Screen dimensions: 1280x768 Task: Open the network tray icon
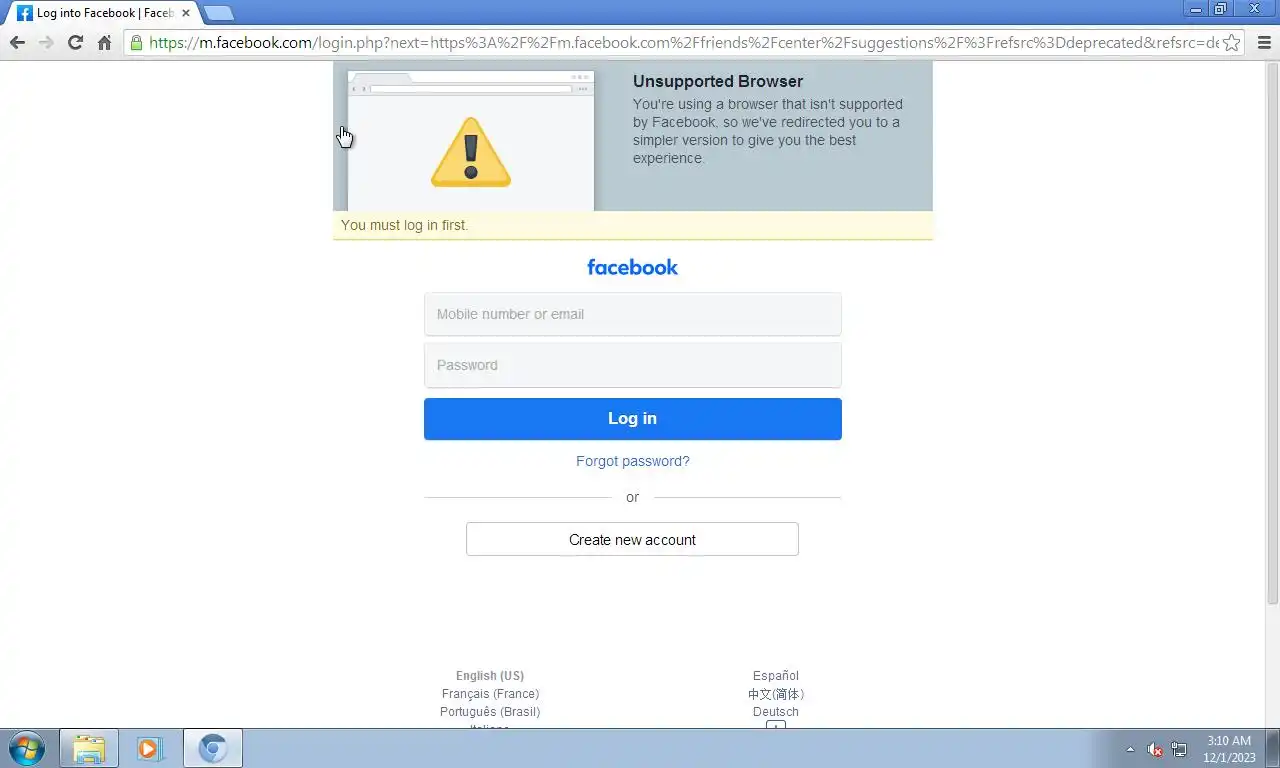click(x=1179, y=749)
